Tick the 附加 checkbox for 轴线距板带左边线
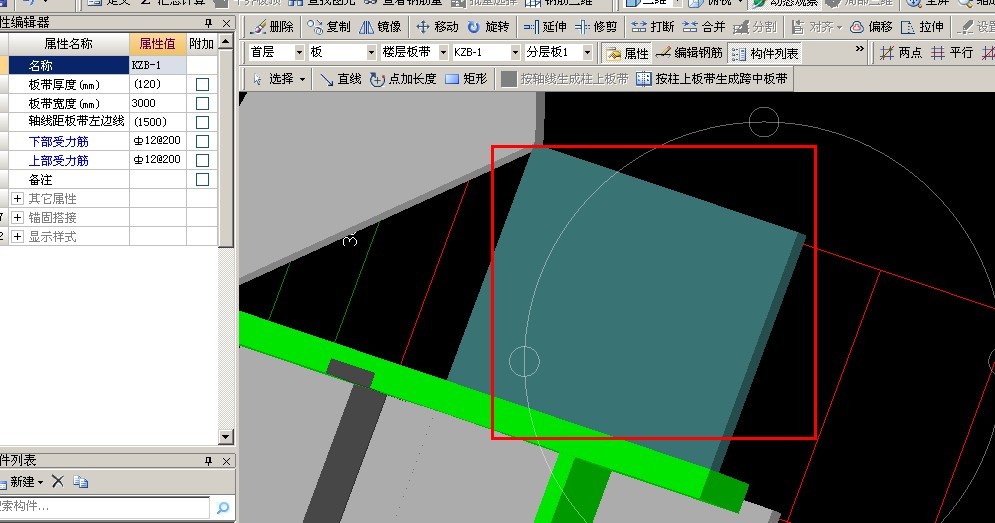The width and height of the screenshot is (995, 523). (x=202, y=122)
